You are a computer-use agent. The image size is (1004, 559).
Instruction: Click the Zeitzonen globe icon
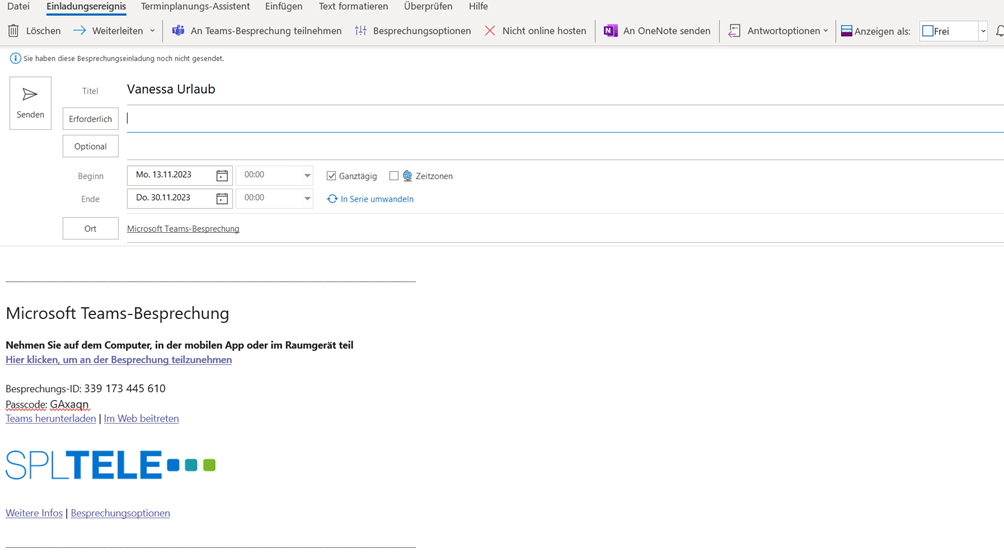(x=407, y=175)
